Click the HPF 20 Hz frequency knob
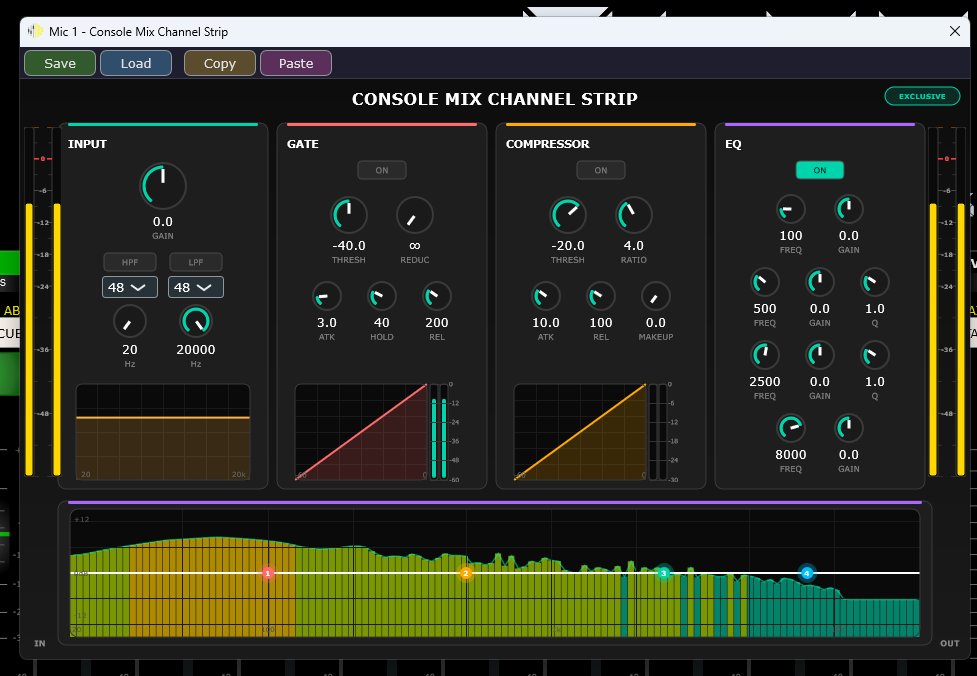The image size is (977, 676). [130, 321]
